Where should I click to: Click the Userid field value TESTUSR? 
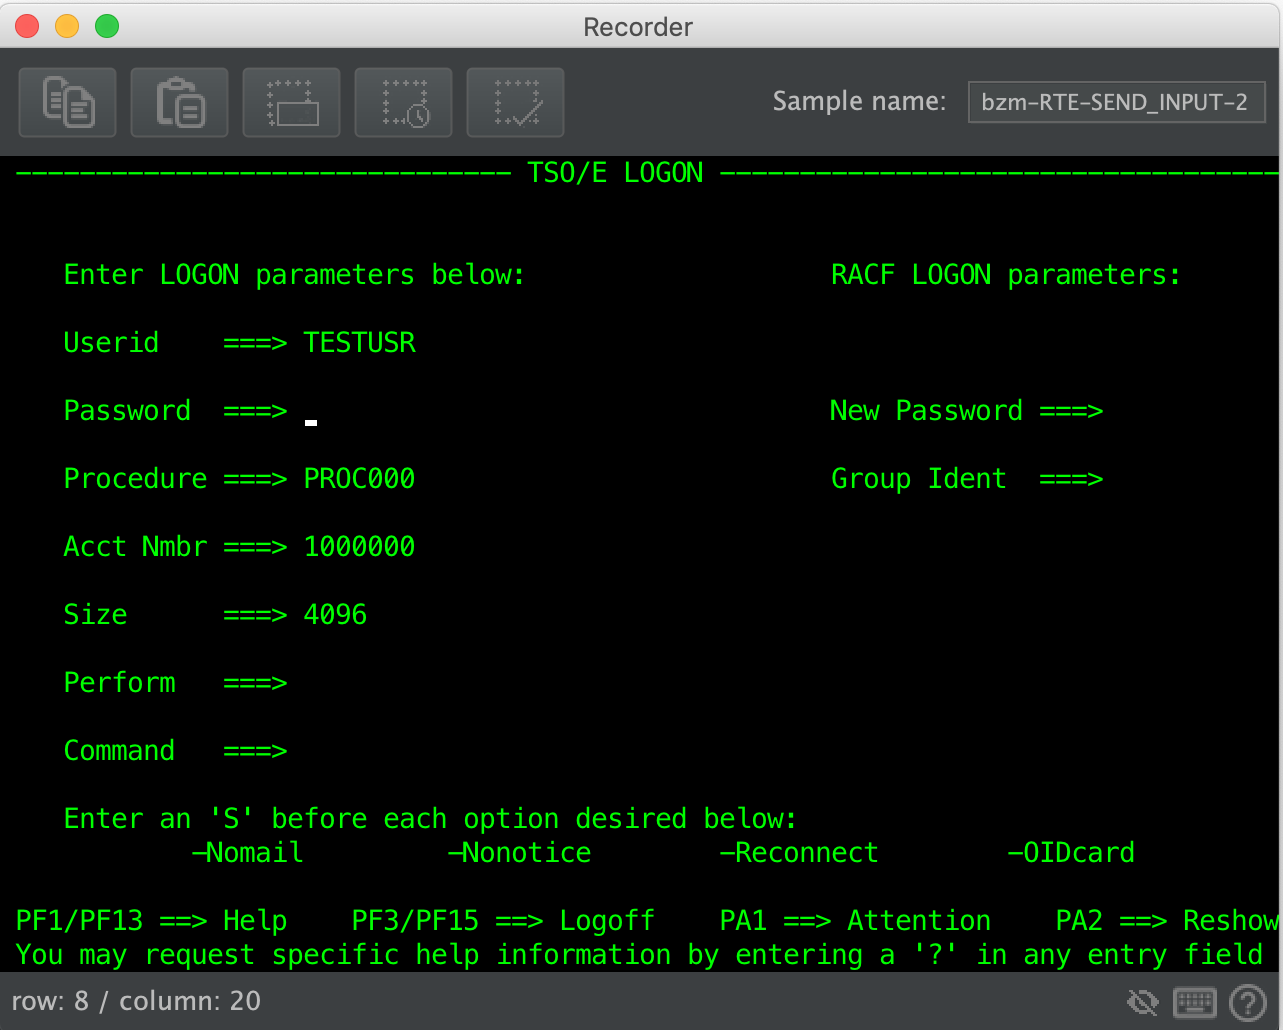[x=359, y=342]
